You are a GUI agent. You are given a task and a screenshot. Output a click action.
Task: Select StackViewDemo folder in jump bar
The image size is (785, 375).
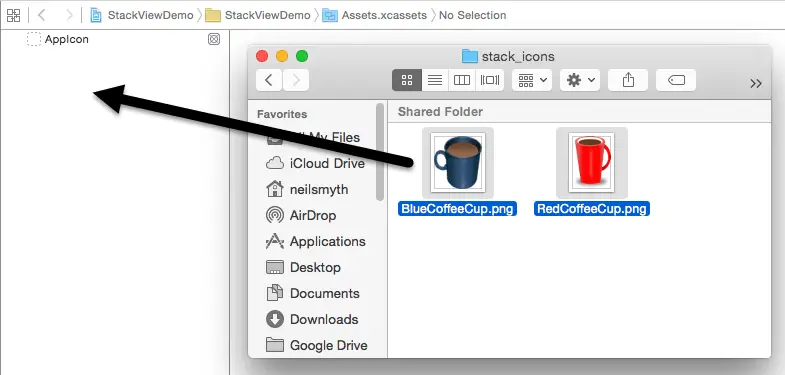[258, 15]
